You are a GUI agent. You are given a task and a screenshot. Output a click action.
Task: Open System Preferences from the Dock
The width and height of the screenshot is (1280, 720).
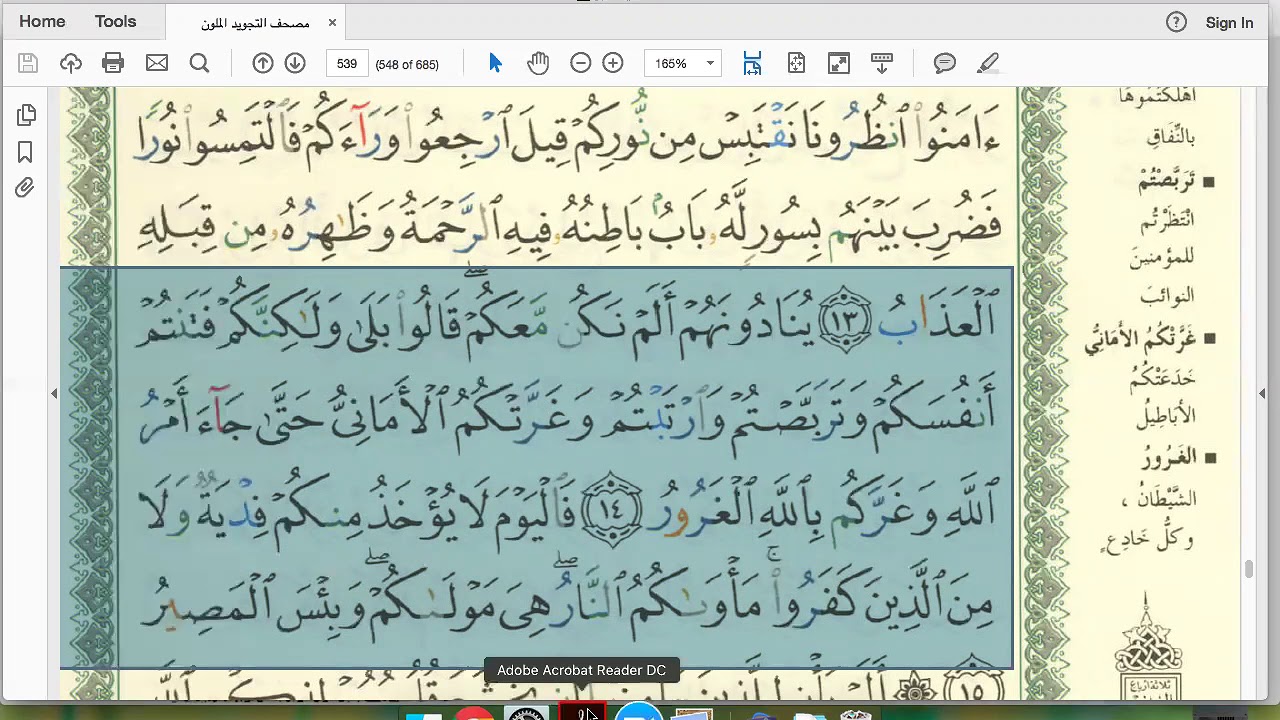click(526, 712)
